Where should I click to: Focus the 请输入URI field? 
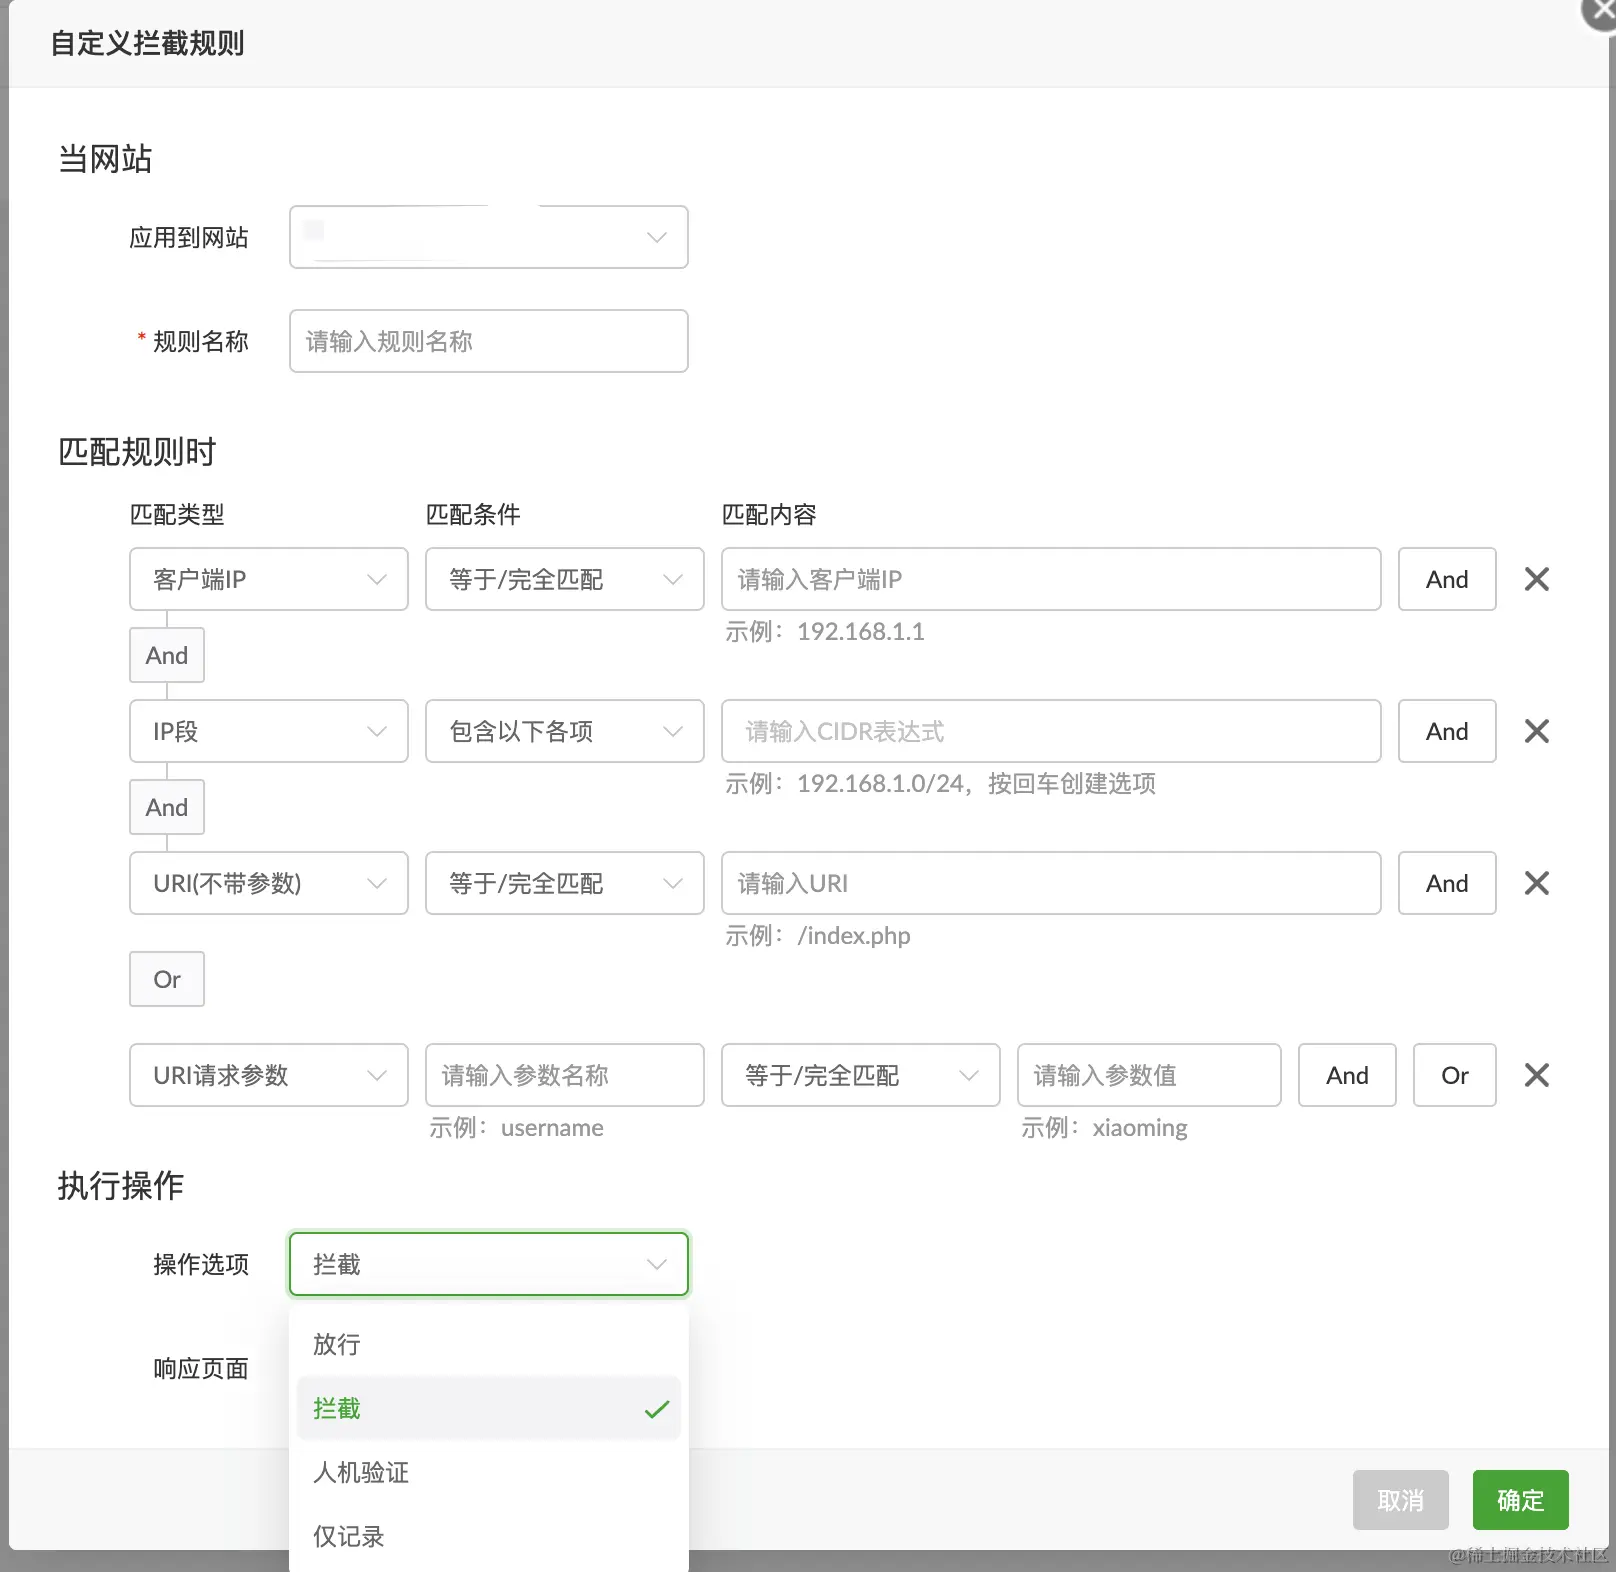tap(1051, 883)
